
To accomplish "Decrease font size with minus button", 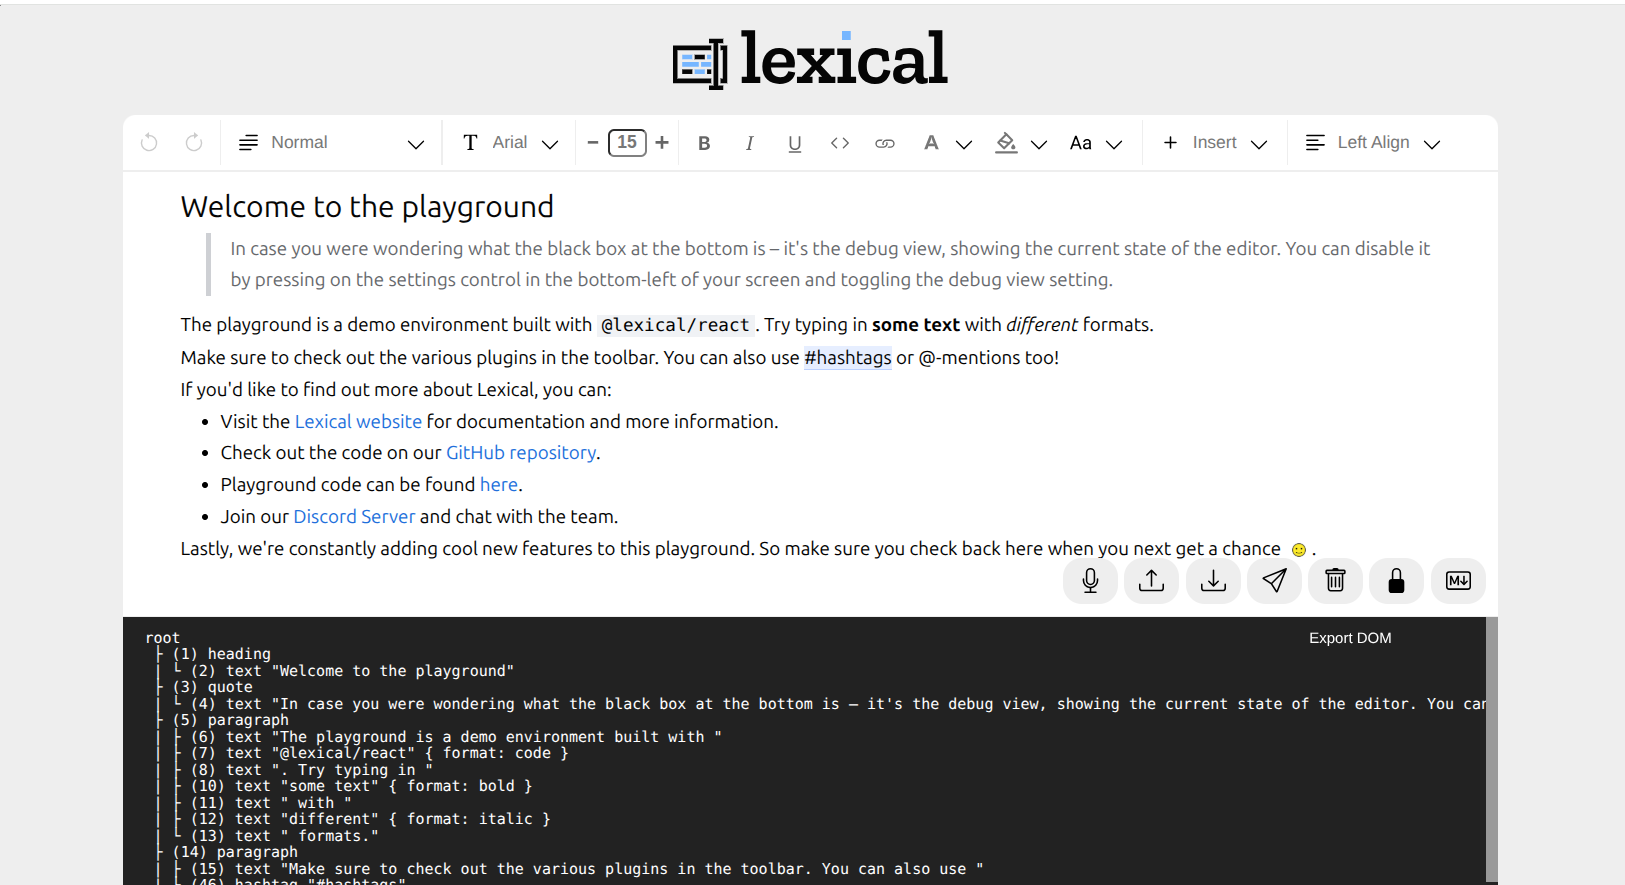I will [592, 143].
